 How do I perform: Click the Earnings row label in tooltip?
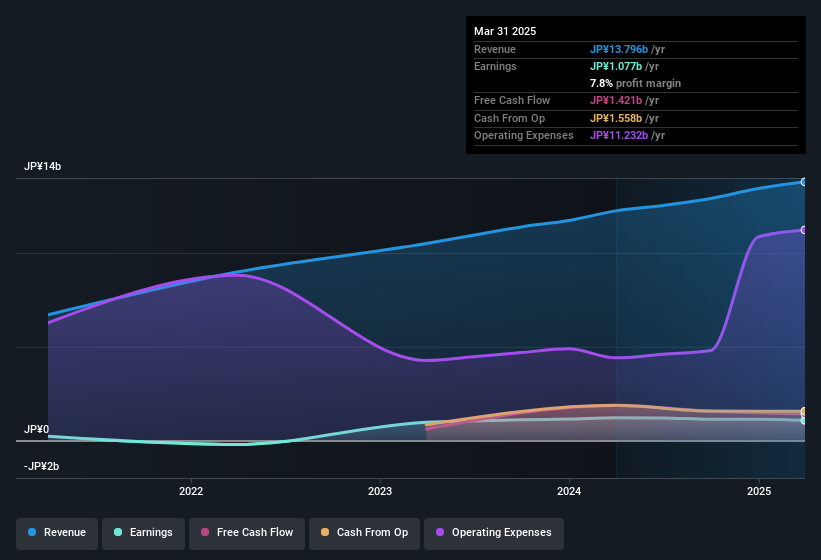(x=495, y=66)
